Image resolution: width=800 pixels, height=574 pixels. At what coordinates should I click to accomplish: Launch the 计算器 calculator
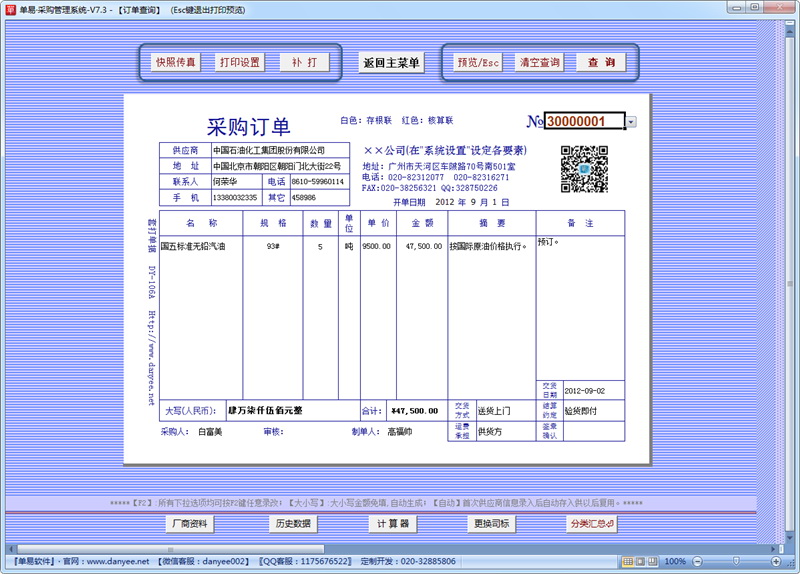click(x=393, y=524)
